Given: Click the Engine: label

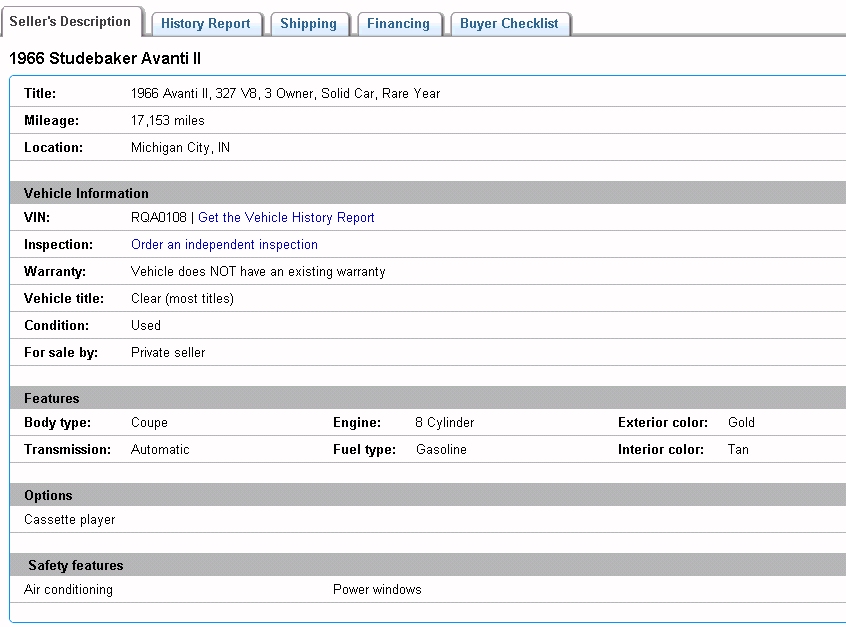Looking at the screenshot, I should [357, 422].
